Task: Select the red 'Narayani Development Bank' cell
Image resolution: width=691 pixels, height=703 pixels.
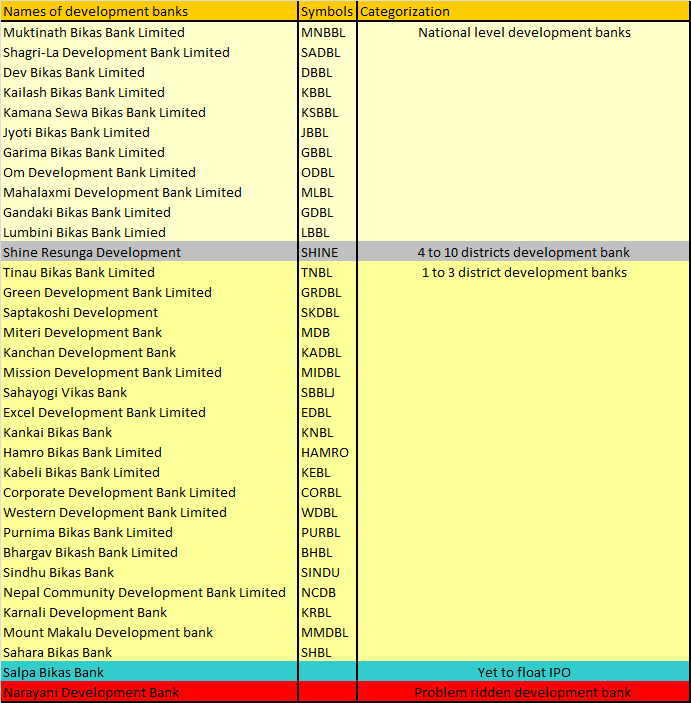Action: click(x=149, y=693)
